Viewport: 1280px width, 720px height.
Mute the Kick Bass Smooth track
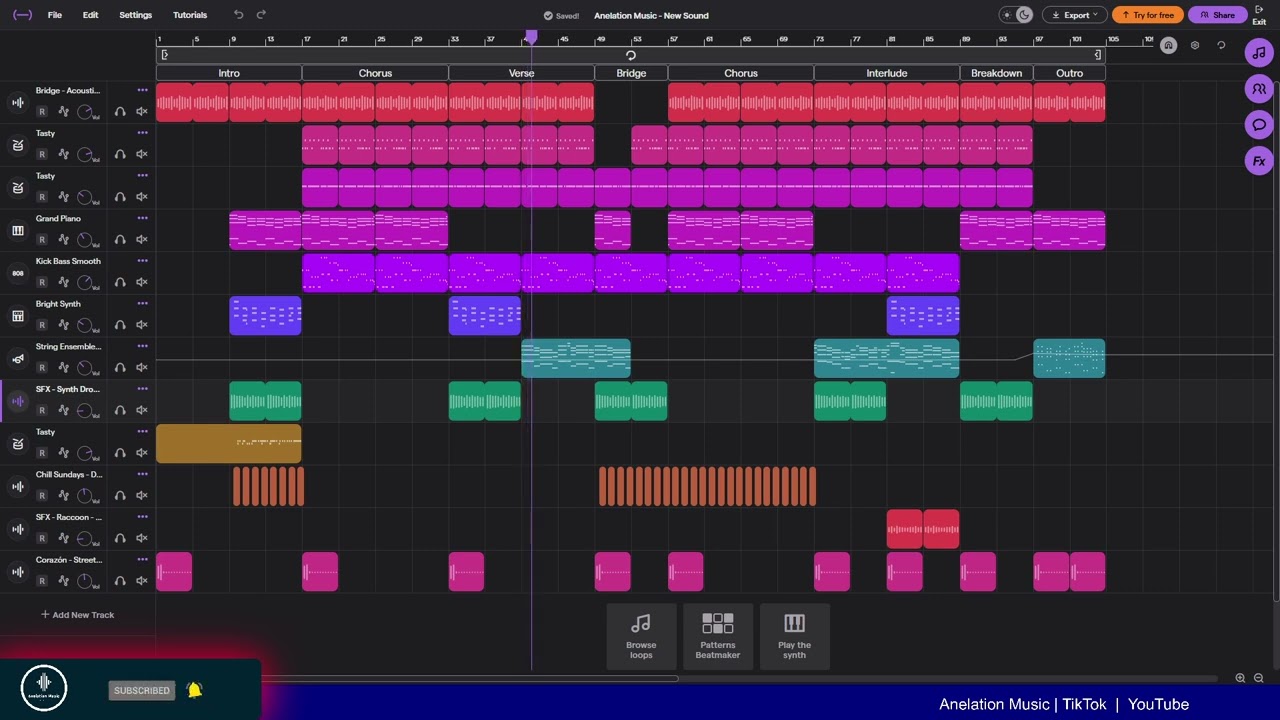click(x=141, y=283)
